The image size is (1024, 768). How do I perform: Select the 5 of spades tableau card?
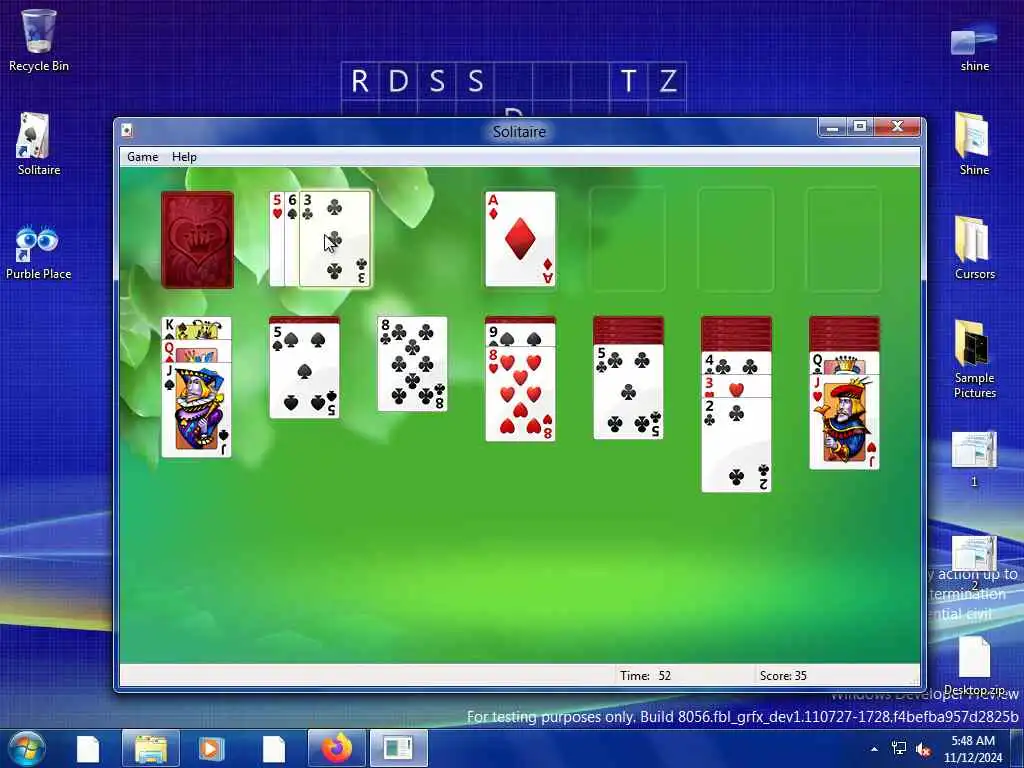click(304, 371)
